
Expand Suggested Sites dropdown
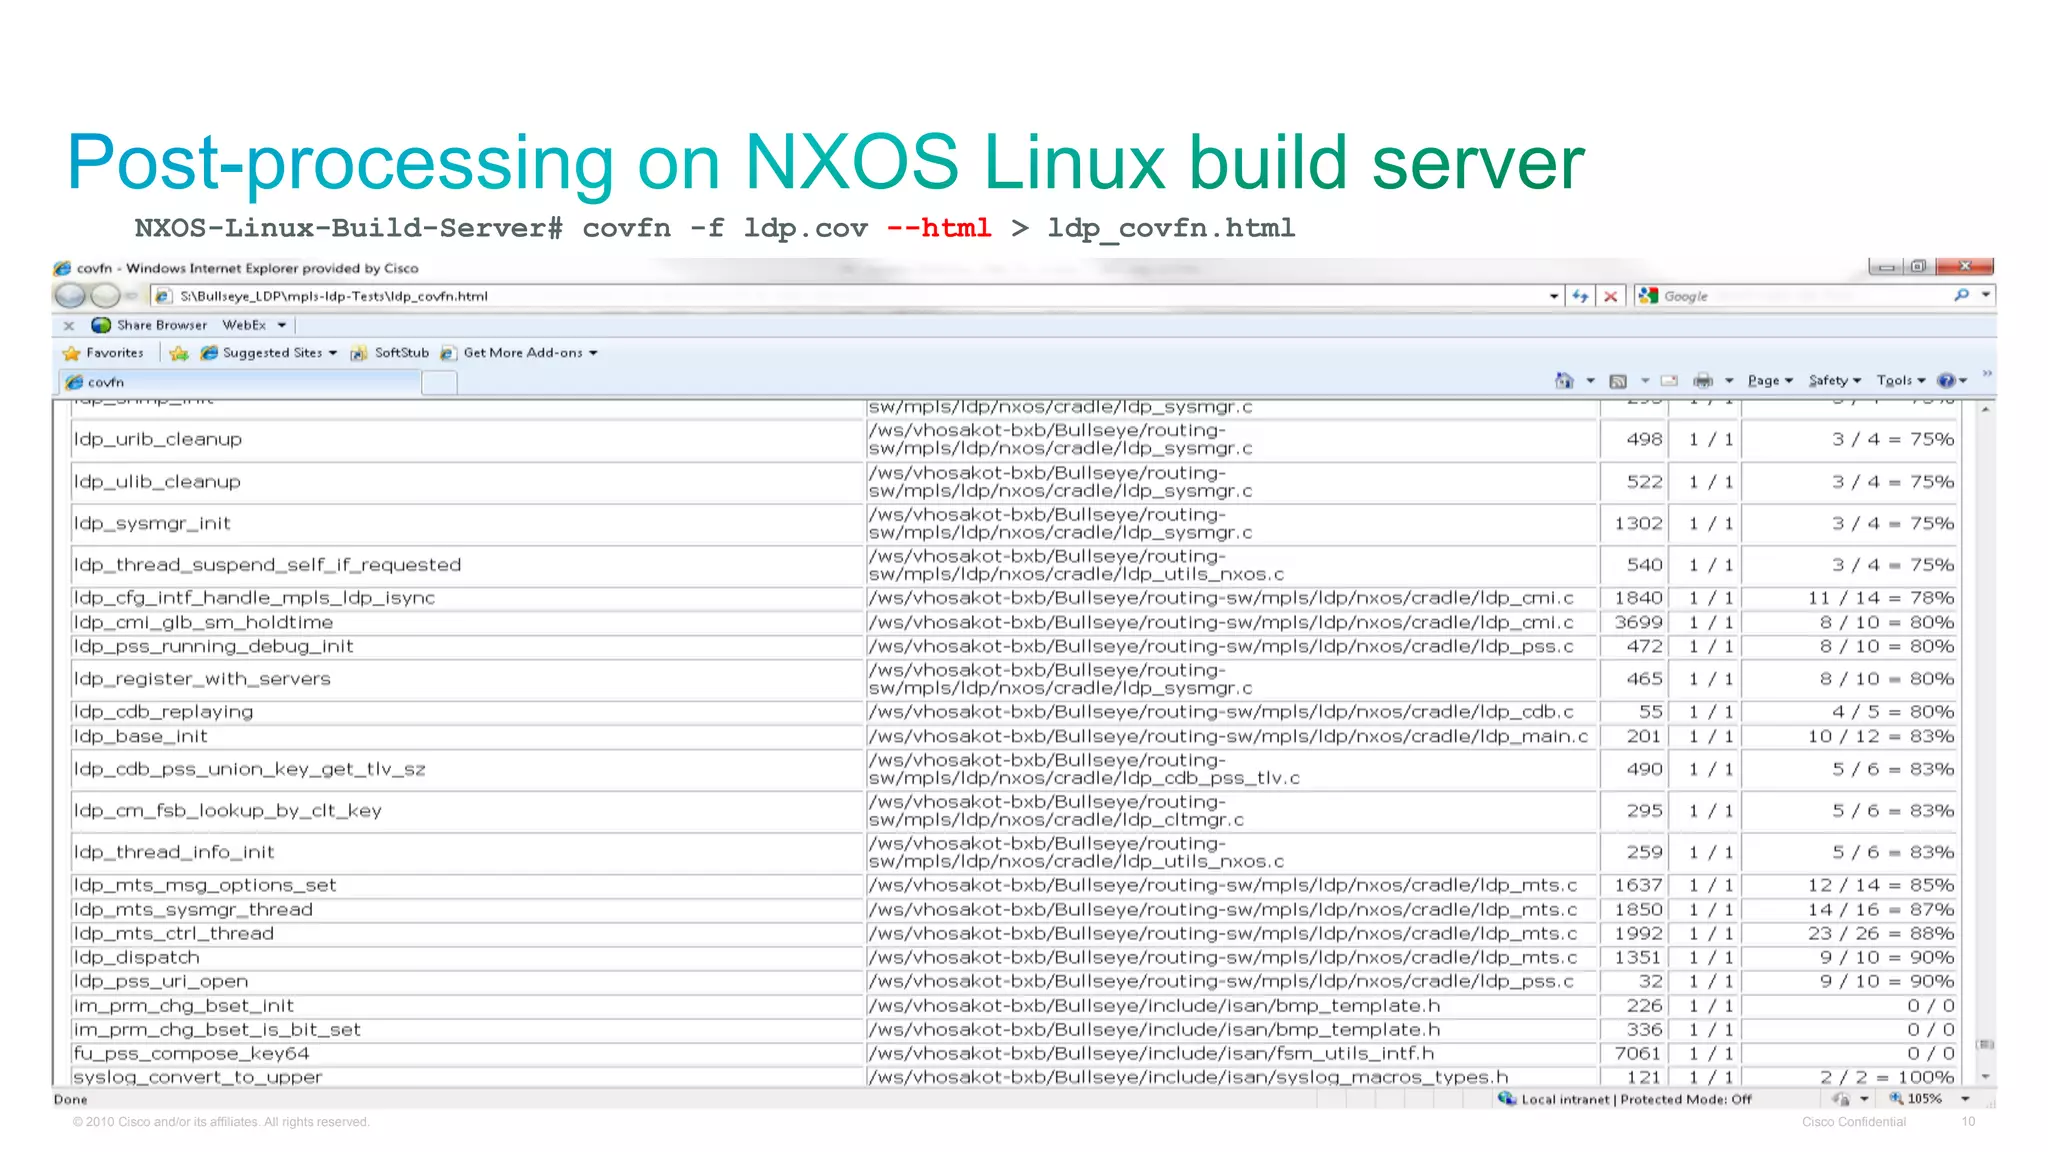point(333,353)
